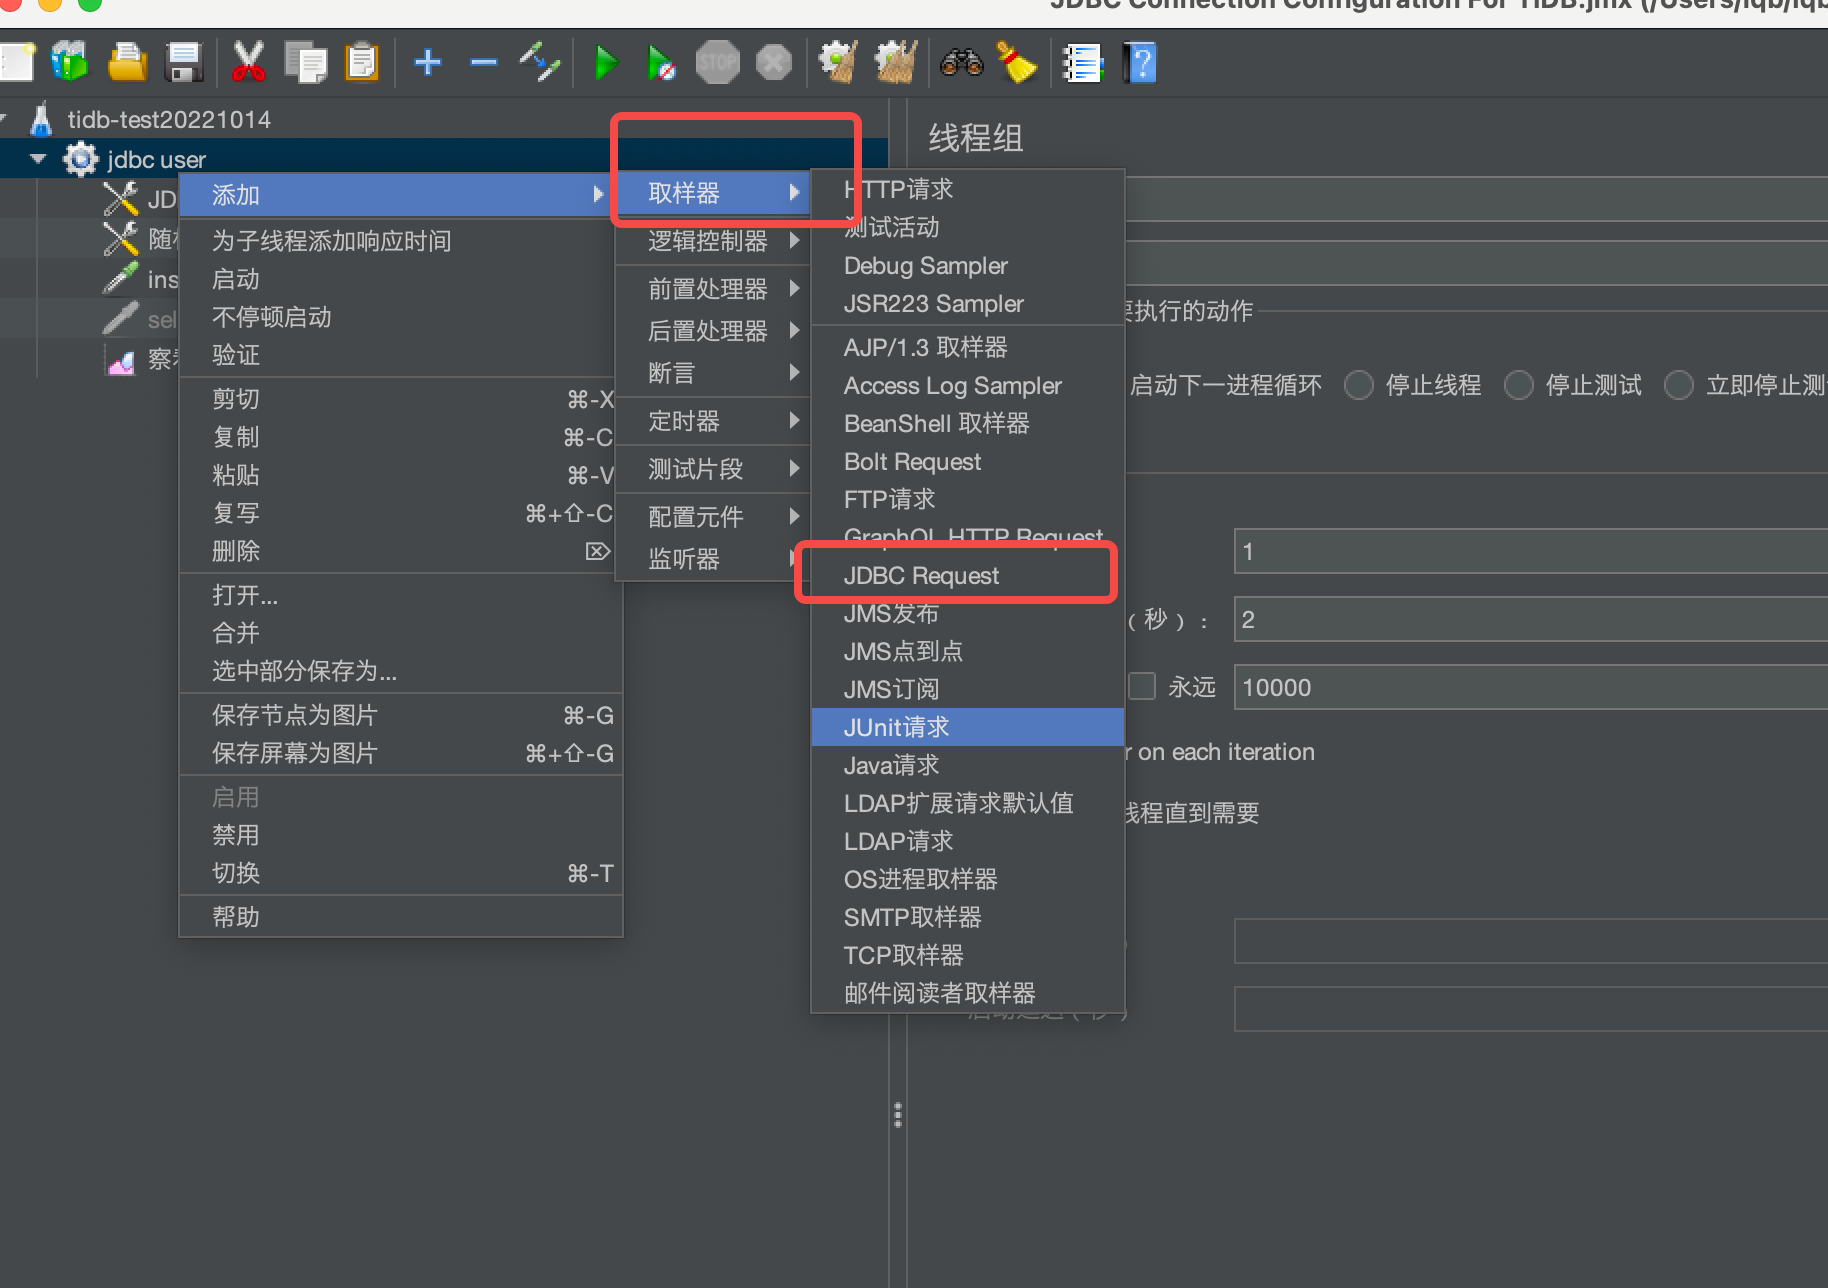Click the Function Helper list icon
The image size is (1828, 1288).
(1082, 63)
